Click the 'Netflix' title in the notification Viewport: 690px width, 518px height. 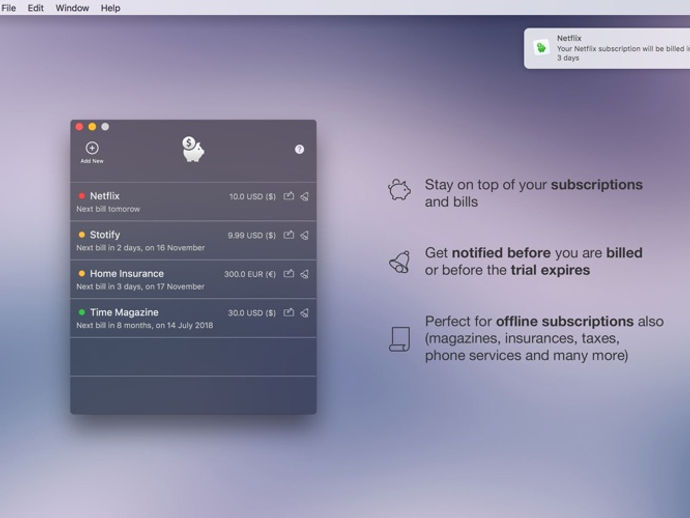[x=569, y=38]
